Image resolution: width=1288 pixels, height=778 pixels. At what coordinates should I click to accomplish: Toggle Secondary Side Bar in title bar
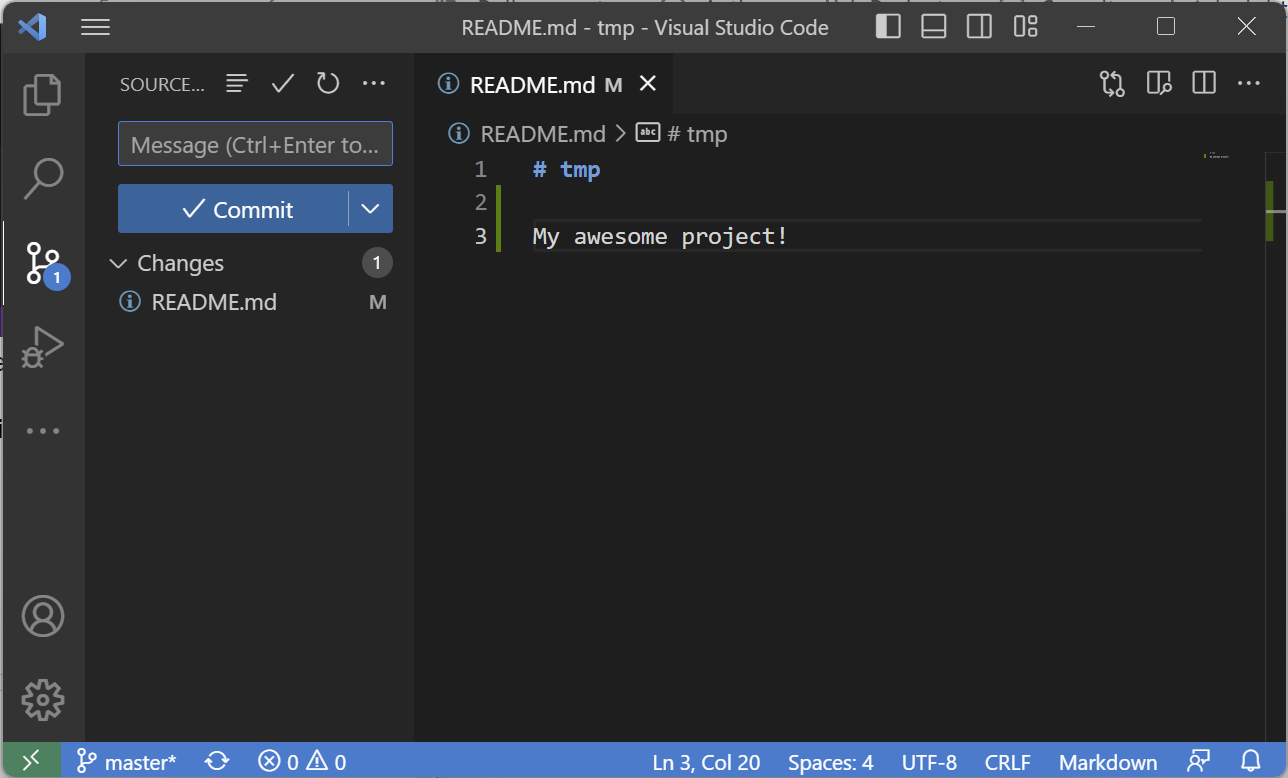[x=980, y=27]
